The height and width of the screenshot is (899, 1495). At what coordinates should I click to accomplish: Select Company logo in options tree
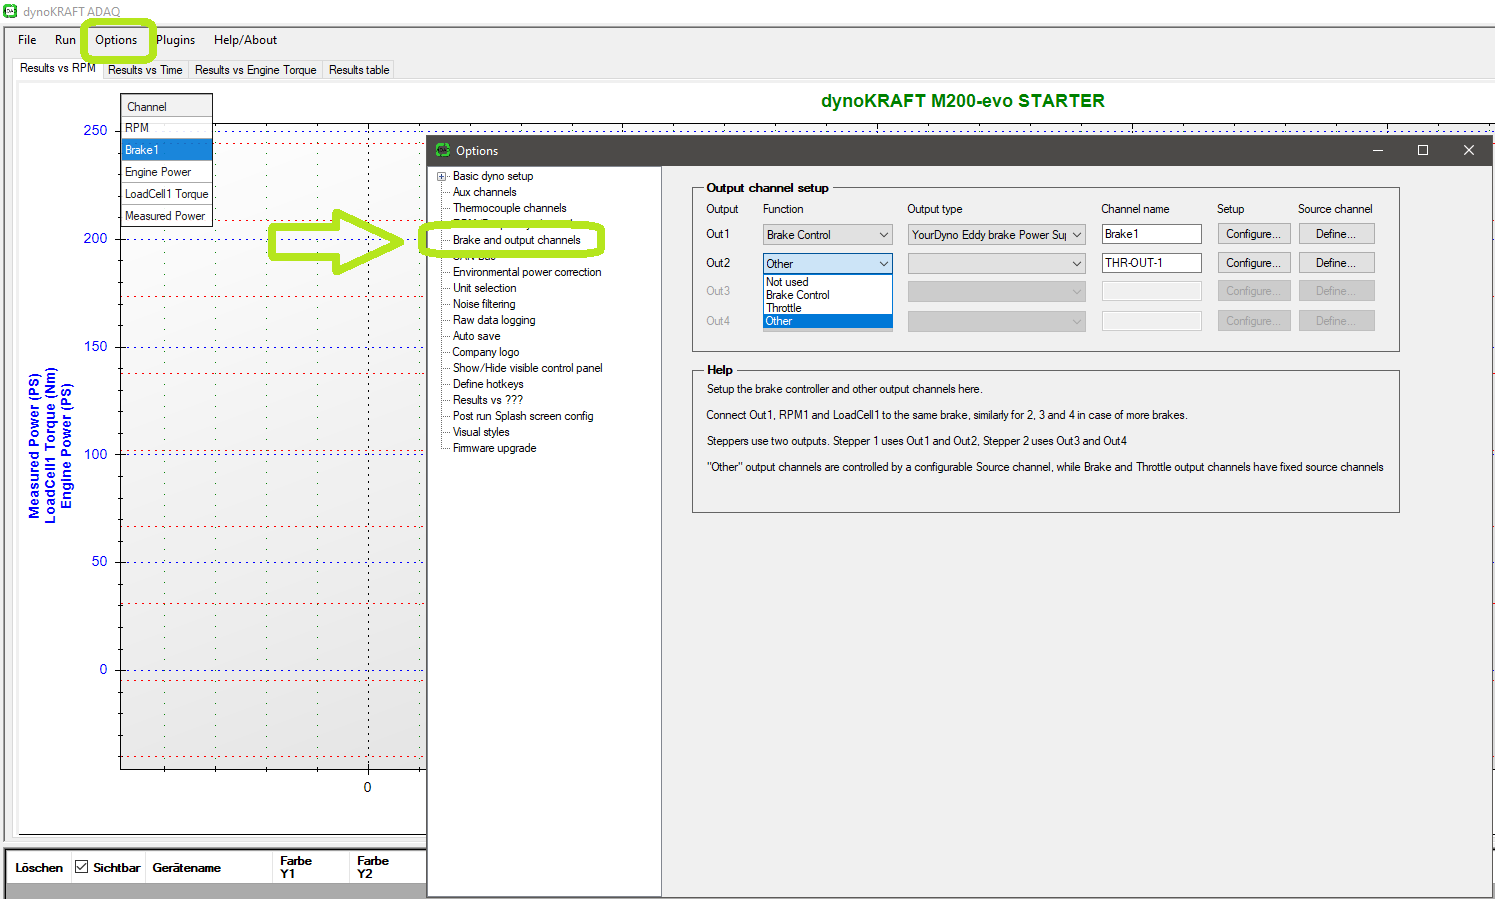point(486,352)
